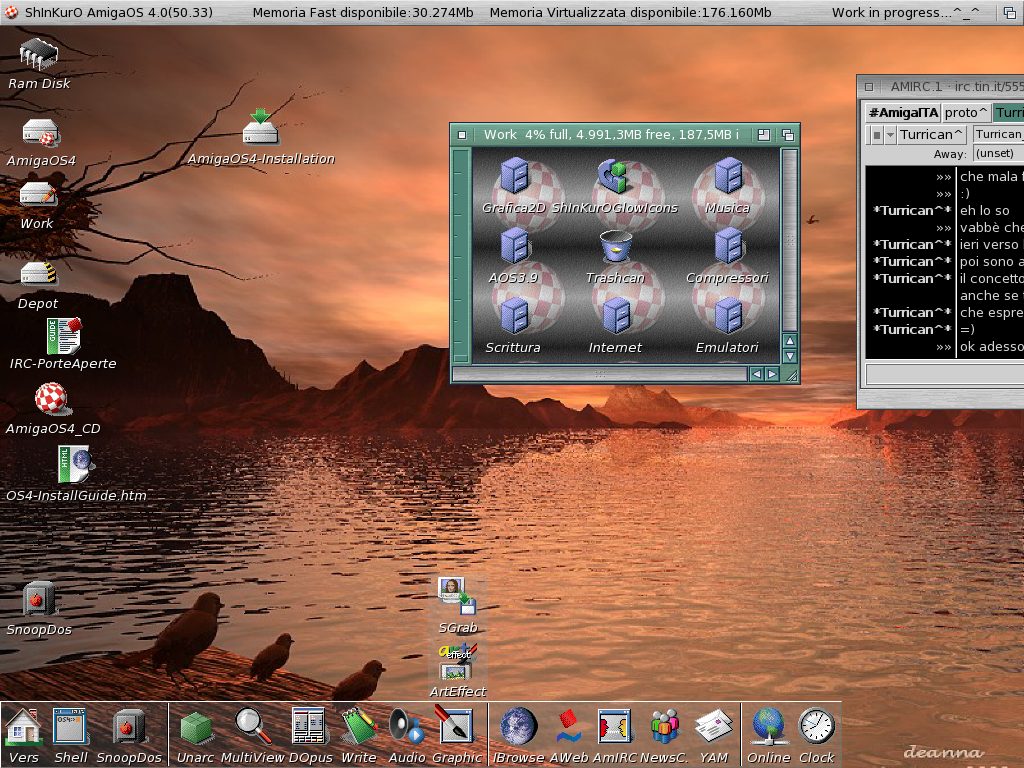Viewport: 1024px width, 768px height.
Task: Click the Work window horizontal scrollbar
Action: [599, 374]
